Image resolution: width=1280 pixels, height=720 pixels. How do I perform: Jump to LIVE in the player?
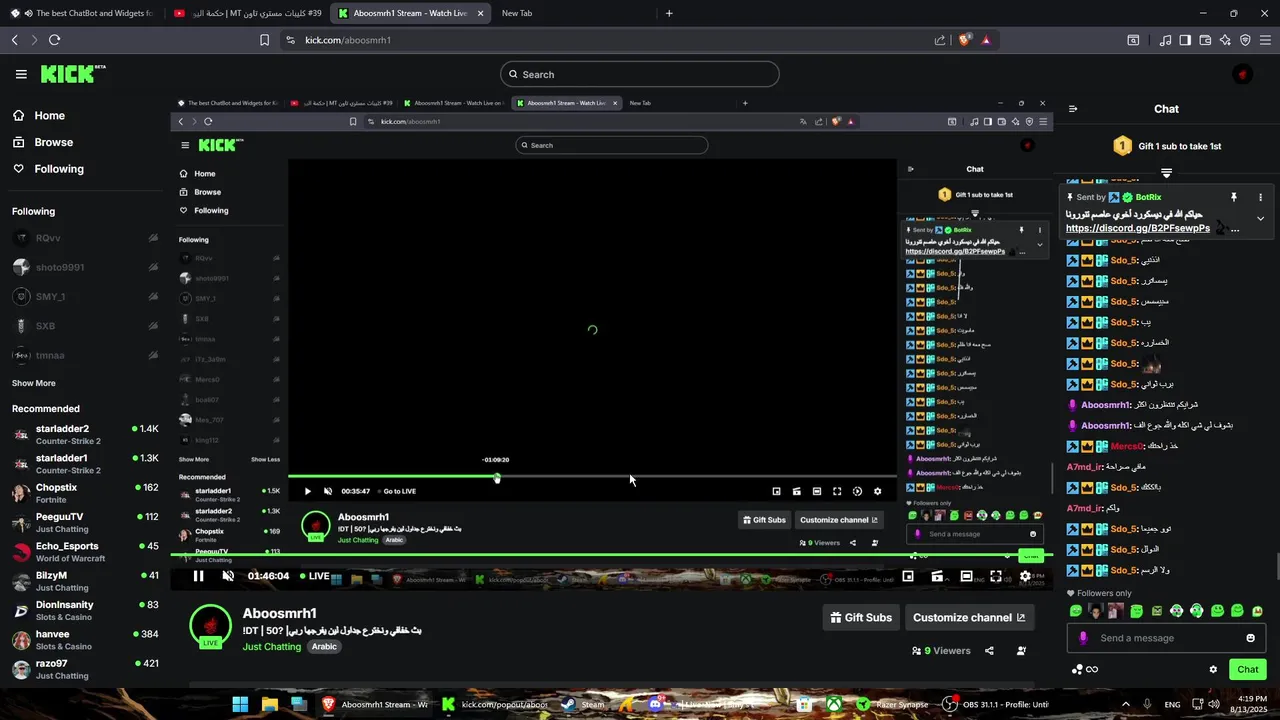point(314,576)
